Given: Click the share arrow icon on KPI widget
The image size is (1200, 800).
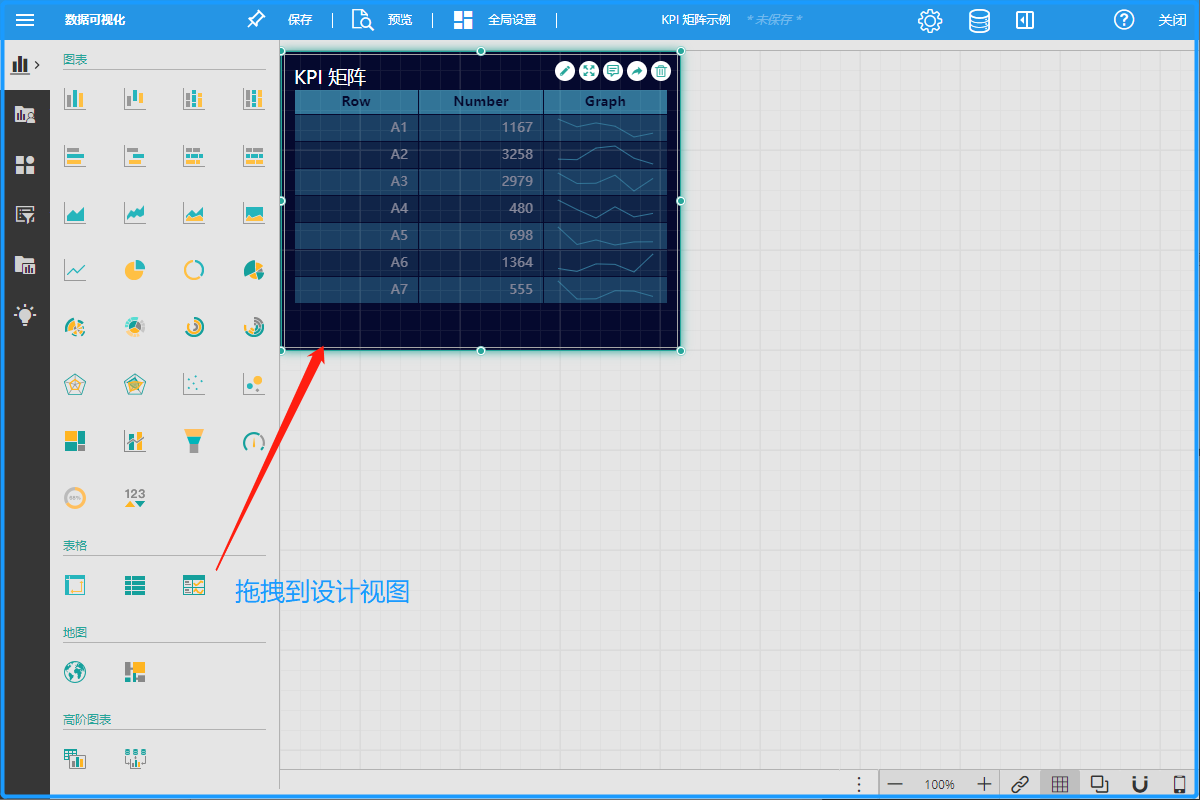Looking at the screenshot, I should tap(637, 71).
